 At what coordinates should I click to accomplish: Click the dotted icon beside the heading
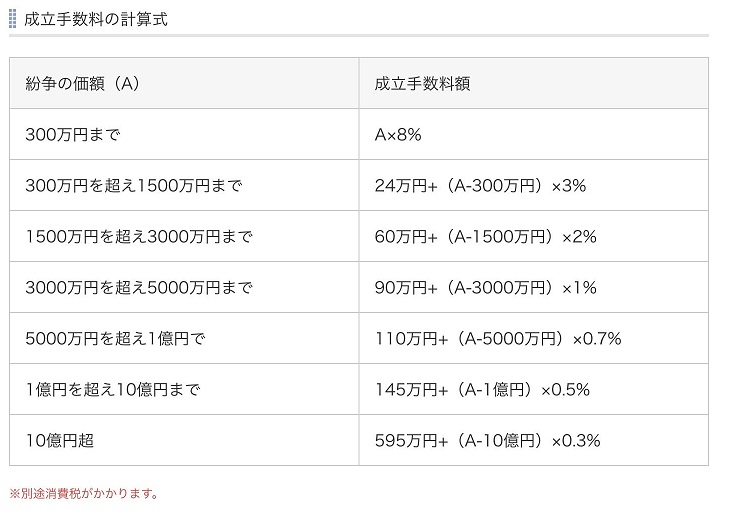tap(13, 17)
